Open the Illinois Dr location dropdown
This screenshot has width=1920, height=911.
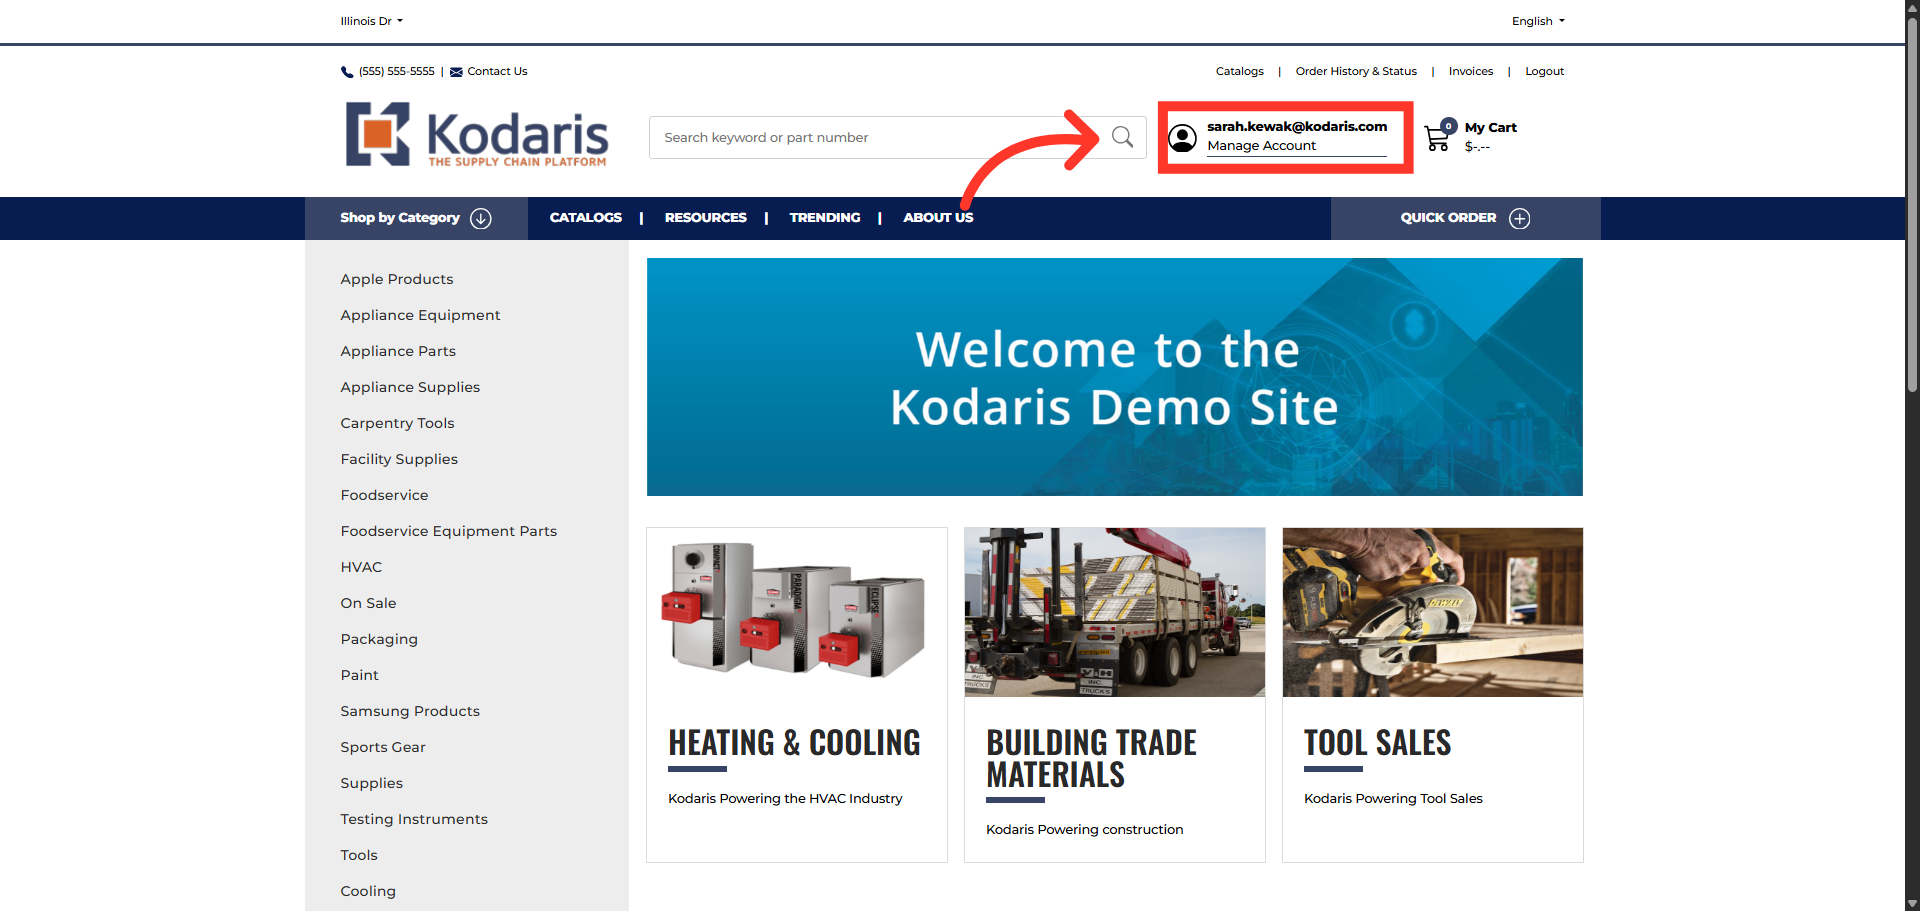point(371,21)
